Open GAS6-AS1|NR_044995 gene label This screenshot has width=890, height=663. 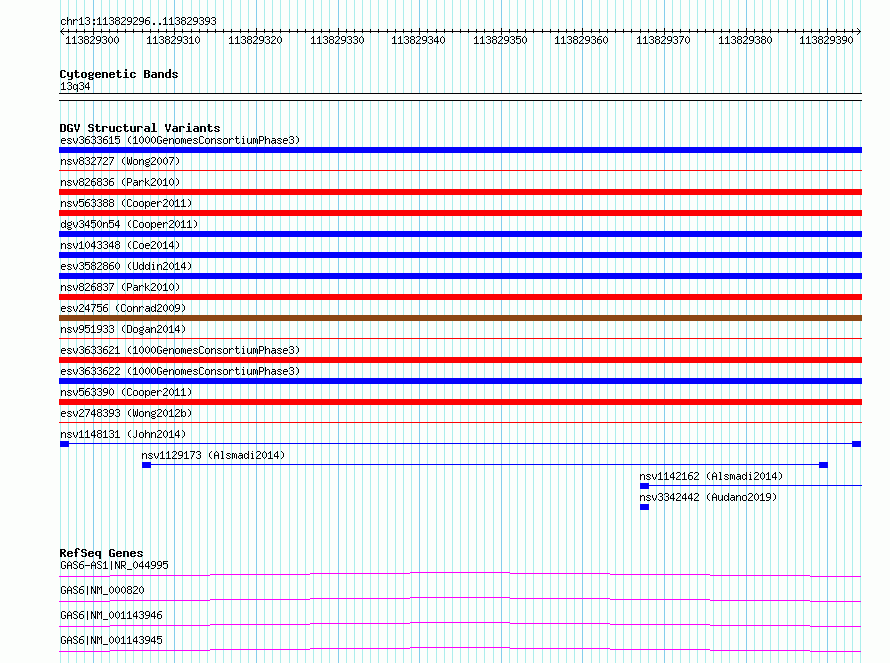114,565
